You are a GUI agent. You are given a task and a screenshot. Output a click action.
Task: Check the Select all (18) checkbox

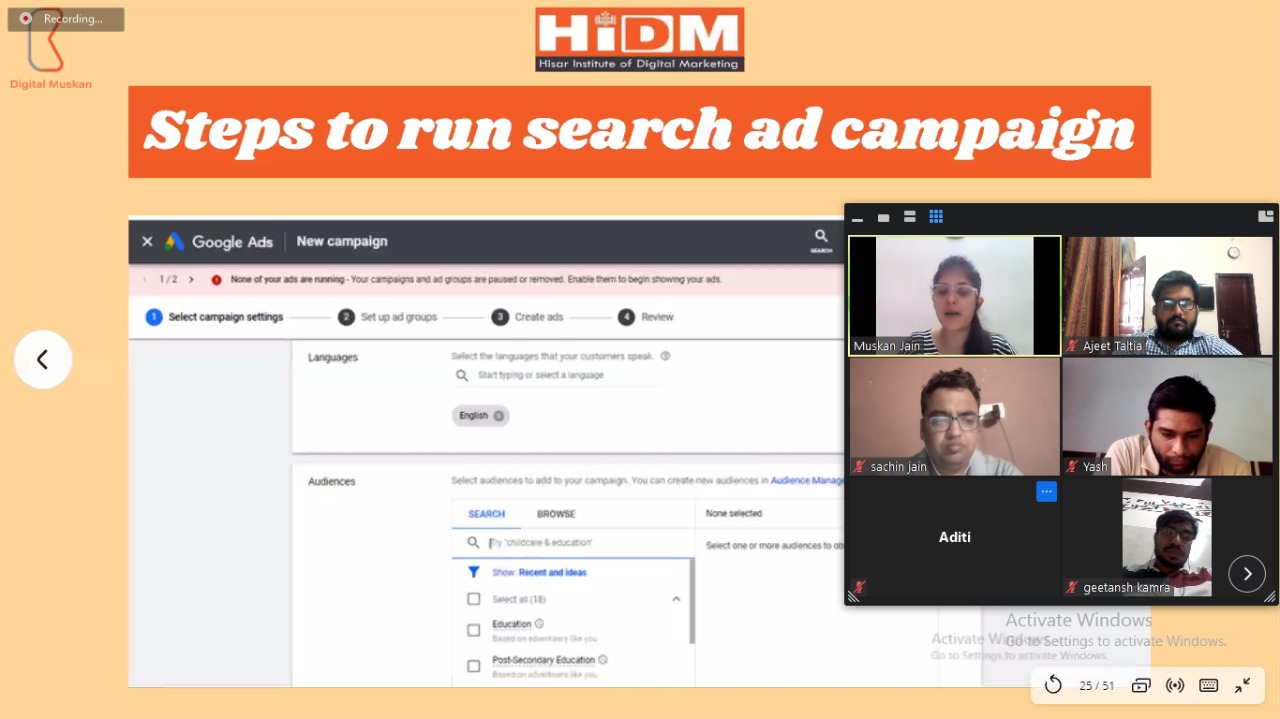pos(474,599)
